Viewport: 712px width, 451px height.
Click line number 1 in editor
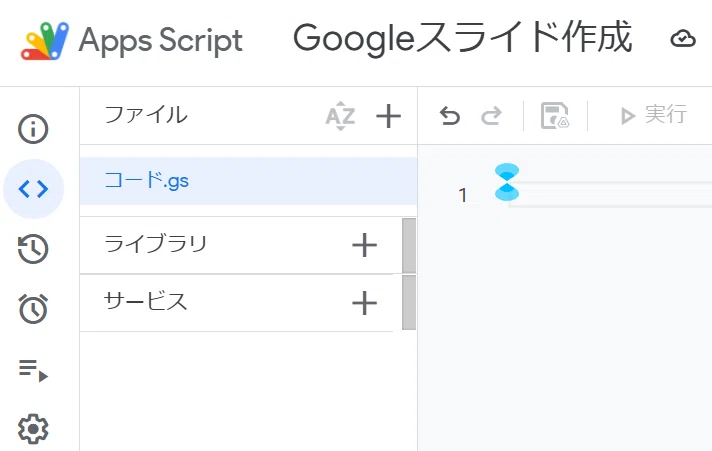[x=463, y=195]
